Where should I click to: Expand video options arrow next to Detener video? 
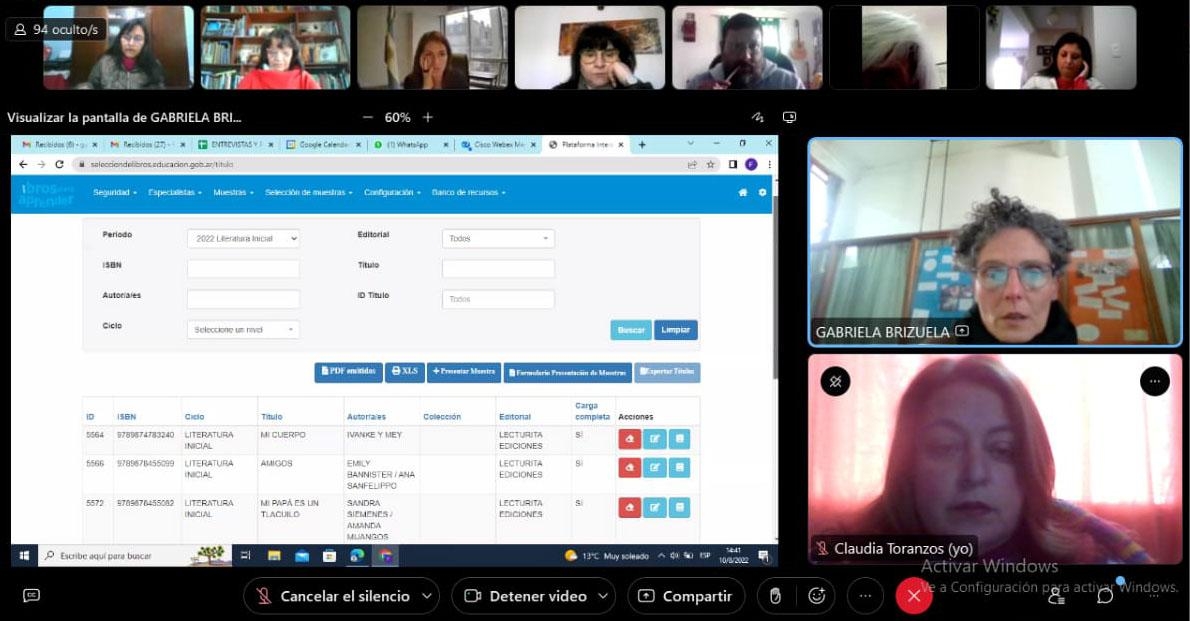(604, 596)
